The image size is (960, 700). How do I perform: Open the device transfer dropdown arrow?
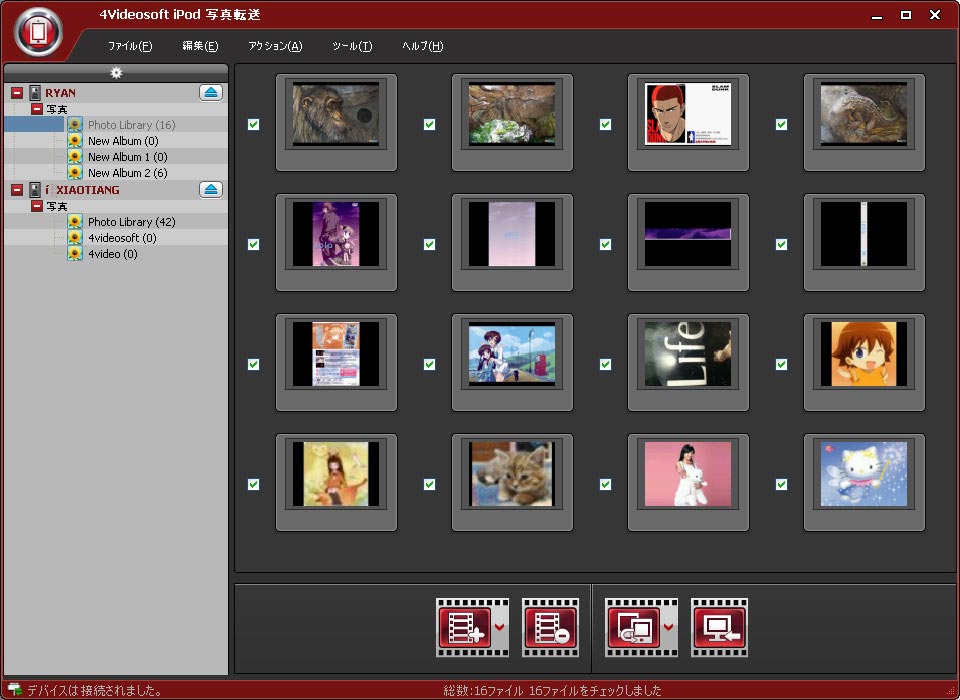click(669, 627)
